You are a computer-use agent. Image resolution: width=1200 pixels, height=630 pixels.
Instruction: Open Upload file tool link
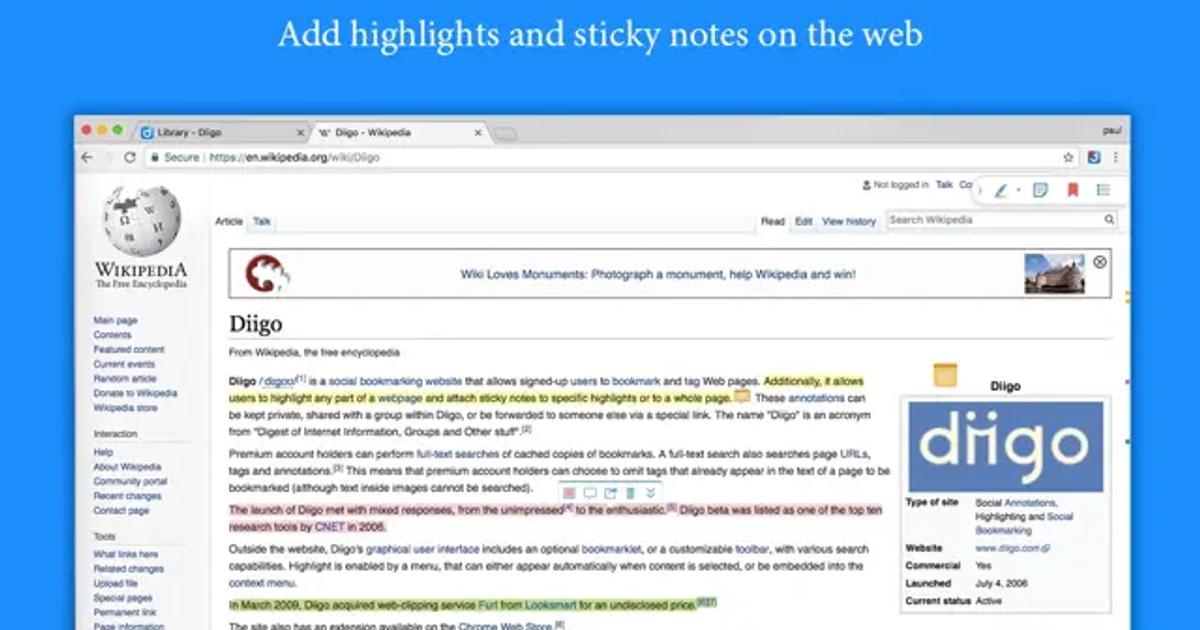click(116, 583)
